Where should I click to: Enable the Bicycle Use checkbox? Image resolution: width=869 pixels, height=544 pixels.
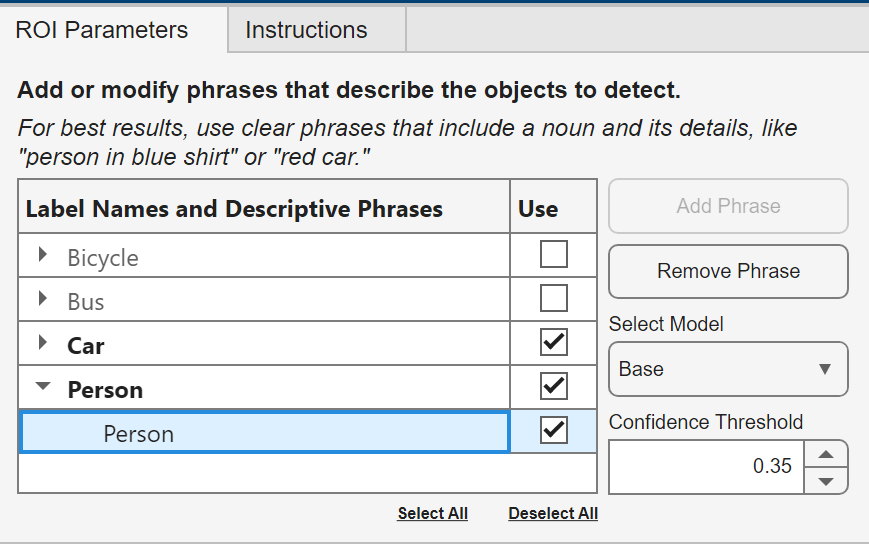tap(553, 255)
